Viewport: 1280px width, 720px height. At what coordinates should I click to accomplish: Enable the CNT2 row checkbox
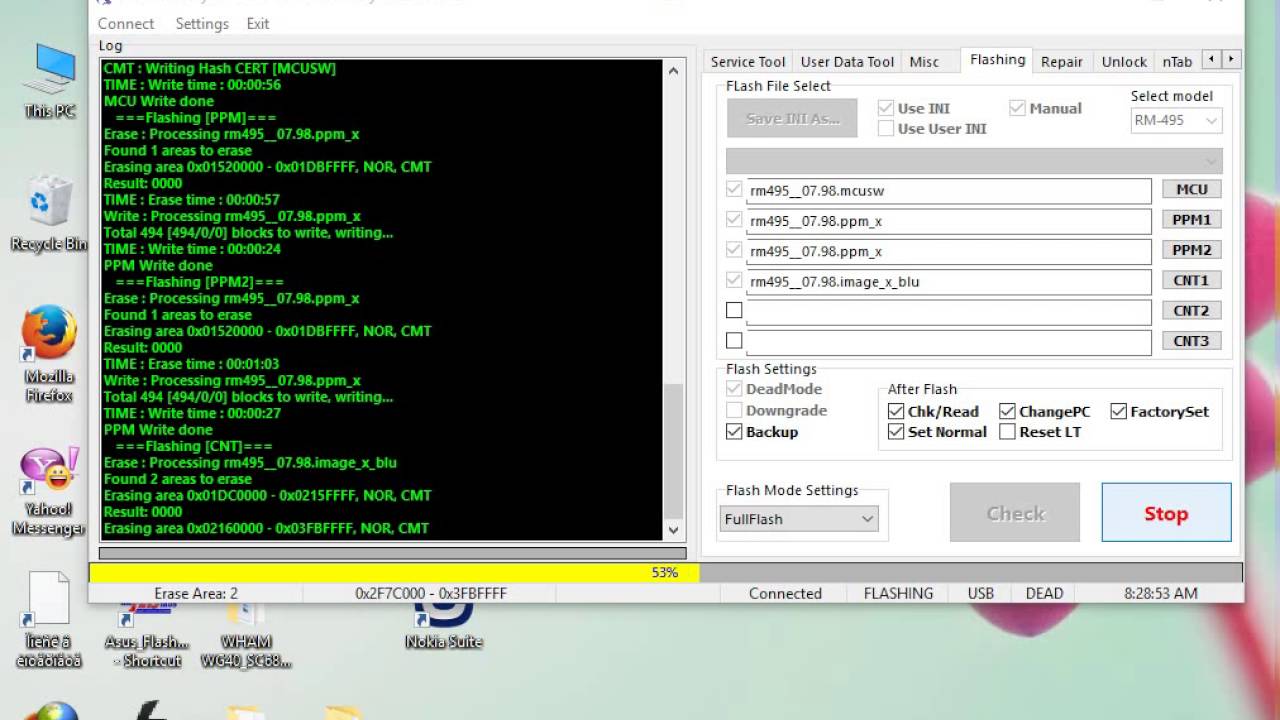click(x=735, y=311)
